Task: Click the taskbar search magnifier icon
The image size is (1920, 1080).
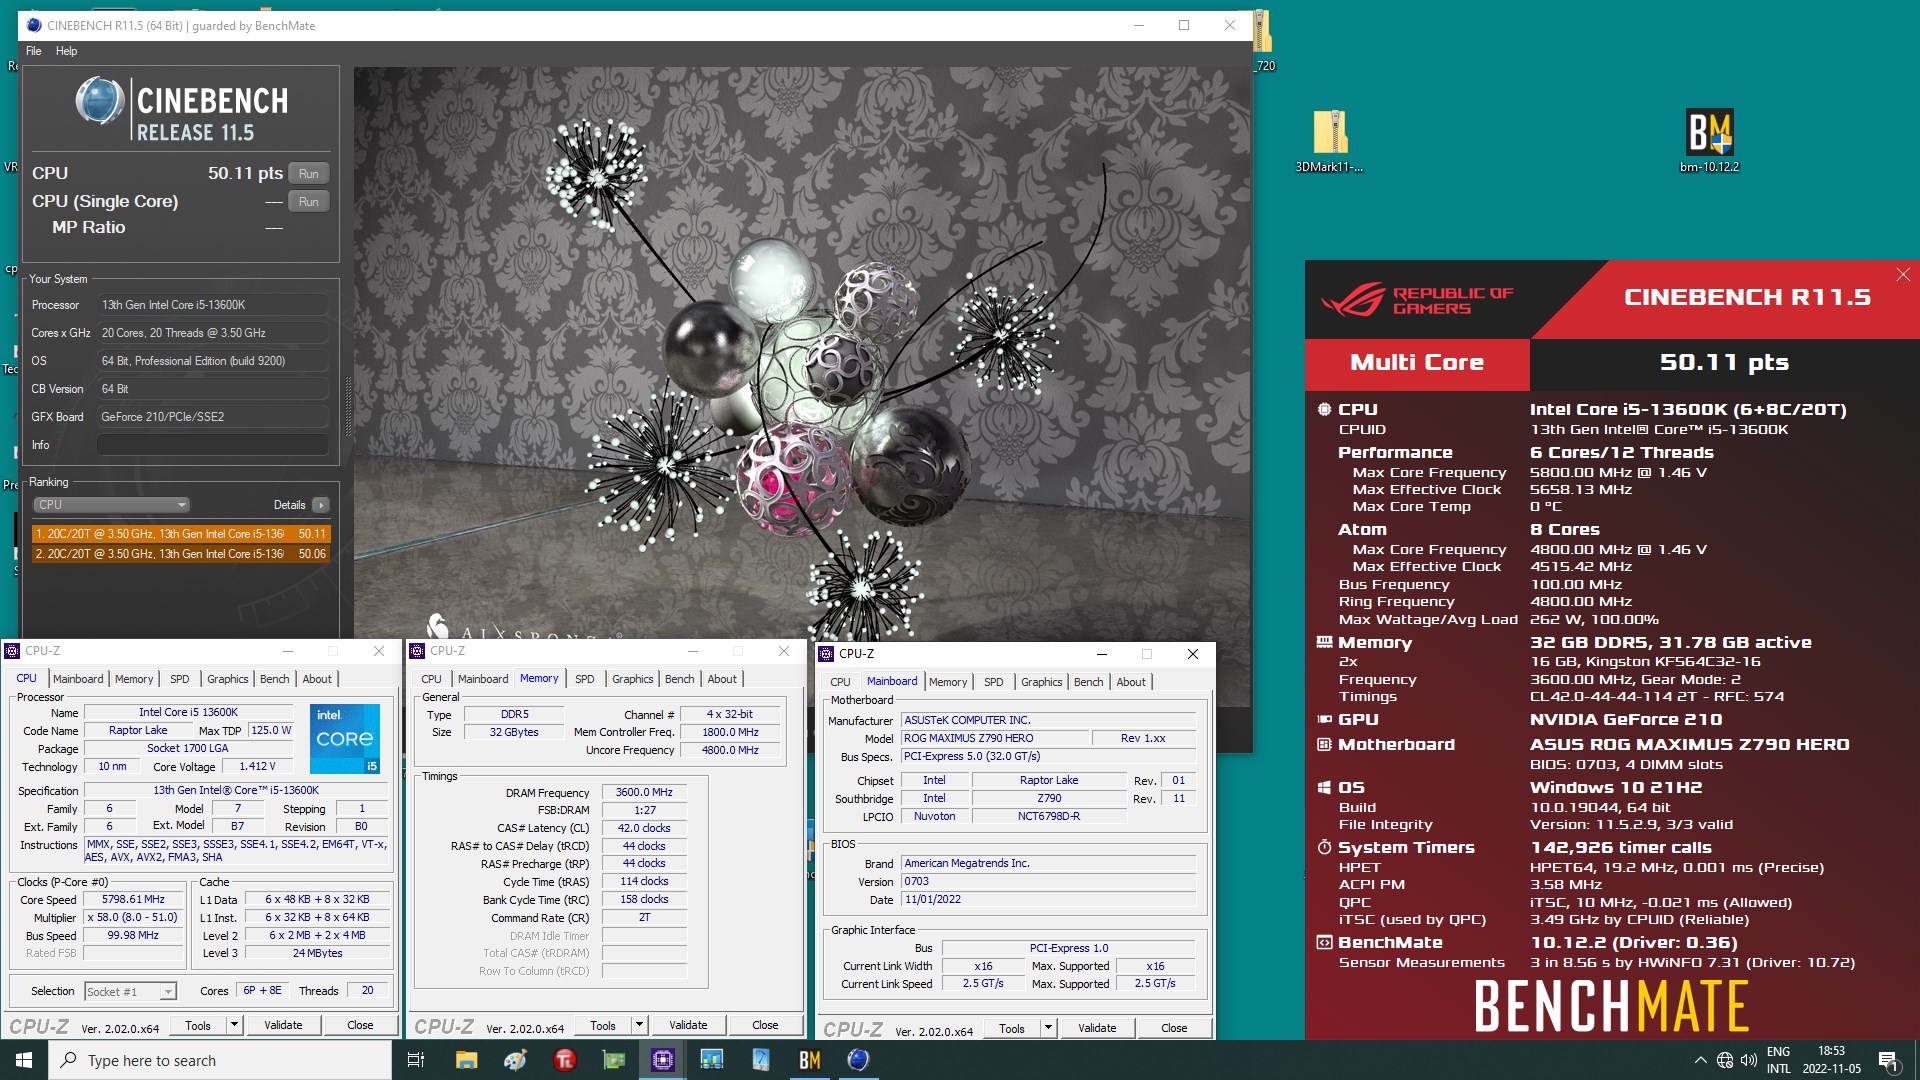Action: pyautogui.click(x=68, y=1060)
